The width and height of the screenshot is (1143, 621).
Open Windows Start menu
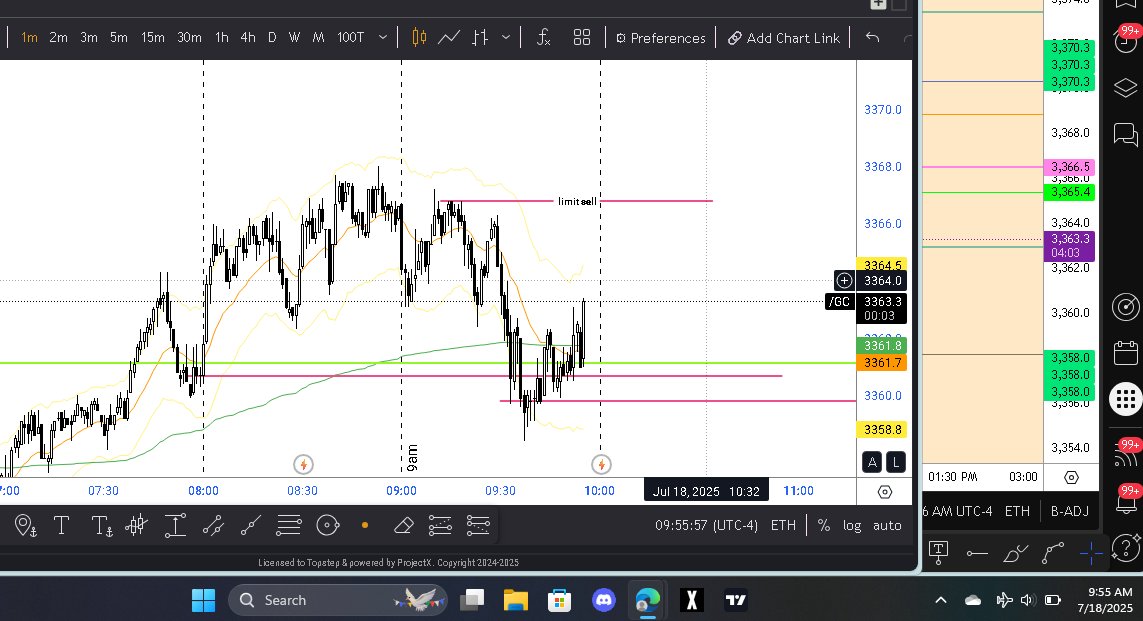click(x=203, y=601)
